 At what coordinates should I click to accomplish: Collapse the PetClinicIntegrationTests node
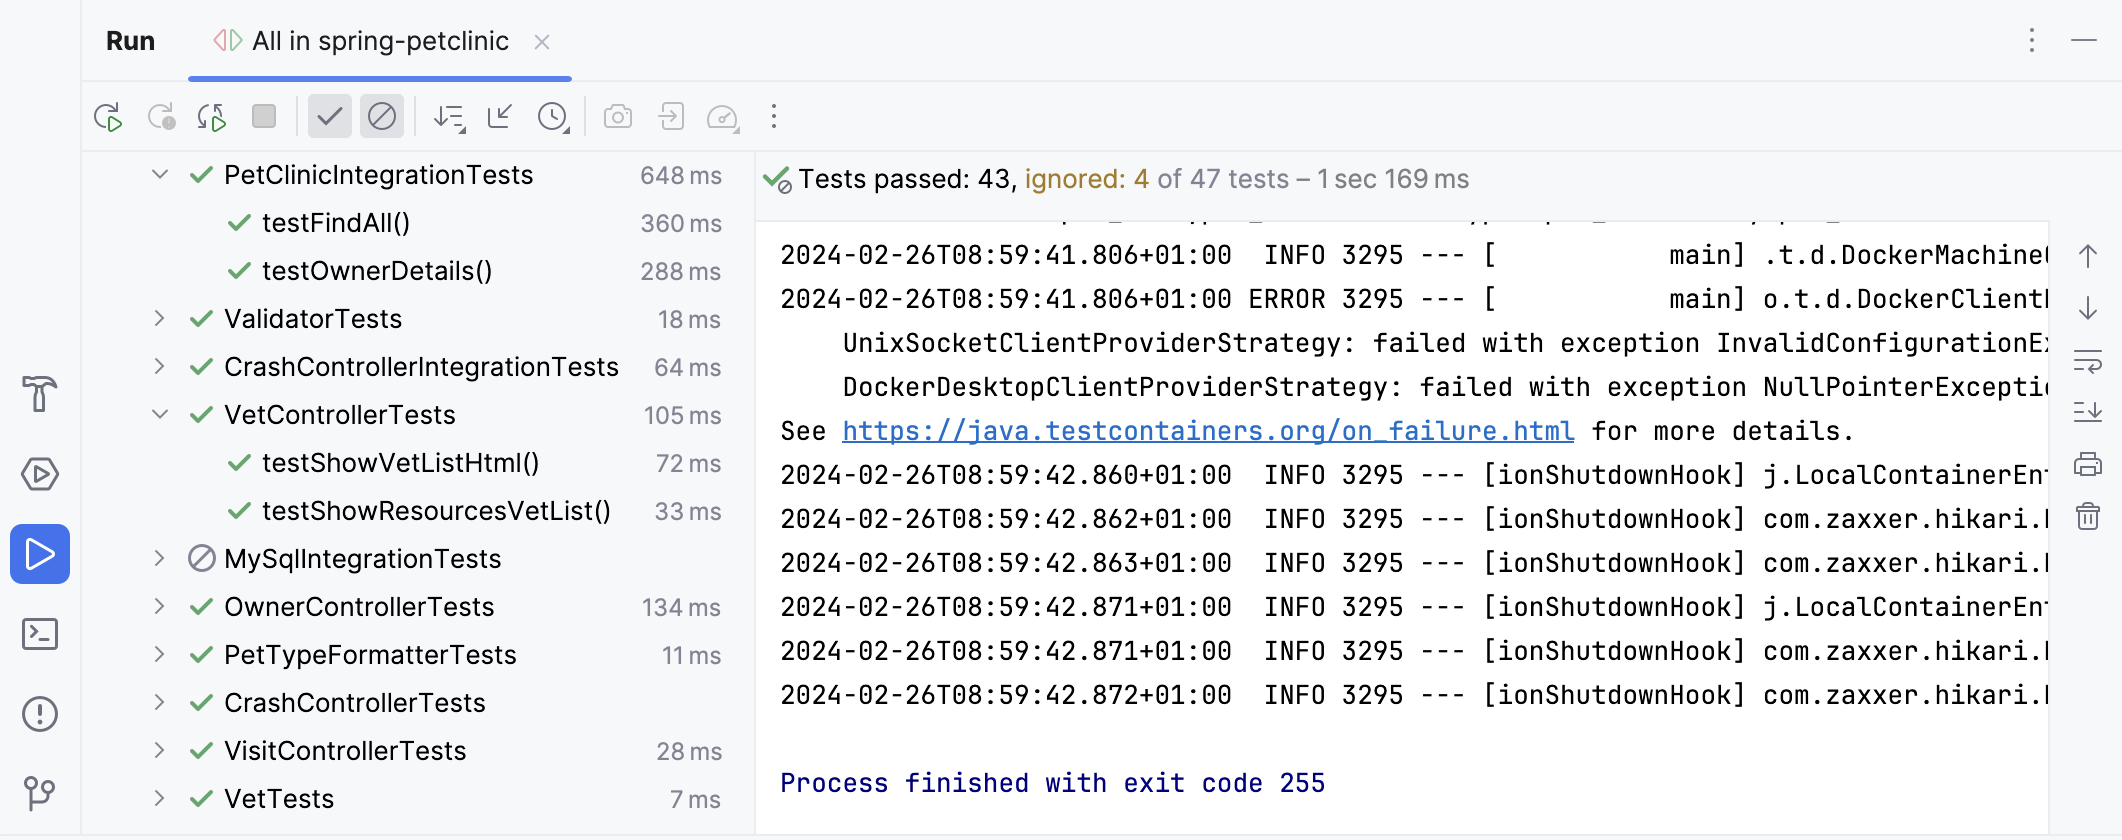[160, 175]
